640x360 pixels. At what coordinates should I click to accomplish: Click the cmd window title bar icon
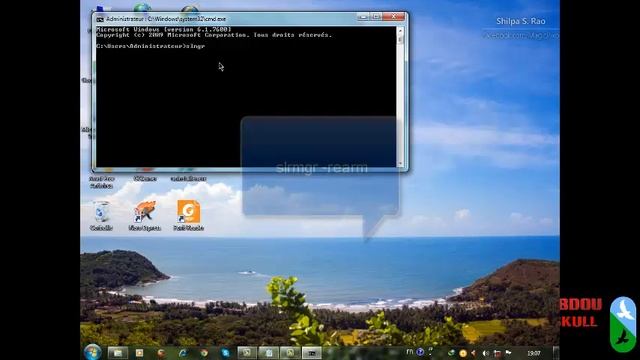[100, 19]
